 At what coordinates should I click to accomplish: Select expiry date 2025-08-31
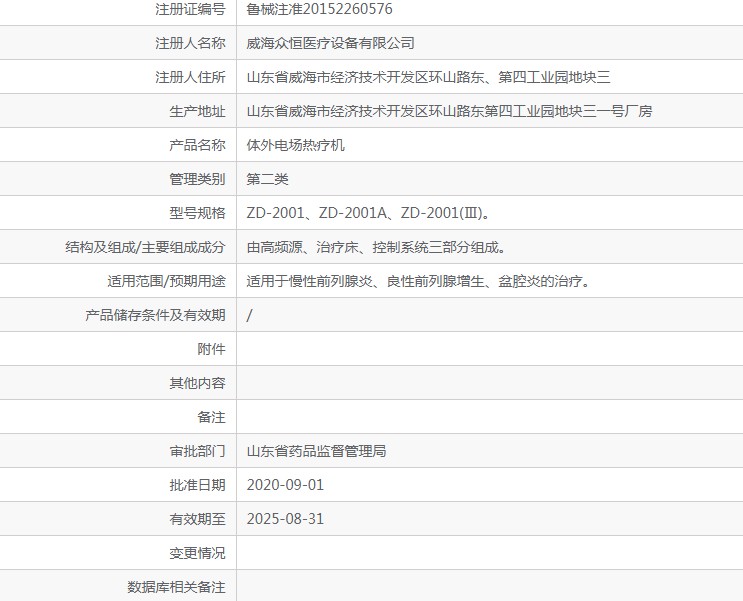pos(285,519)
